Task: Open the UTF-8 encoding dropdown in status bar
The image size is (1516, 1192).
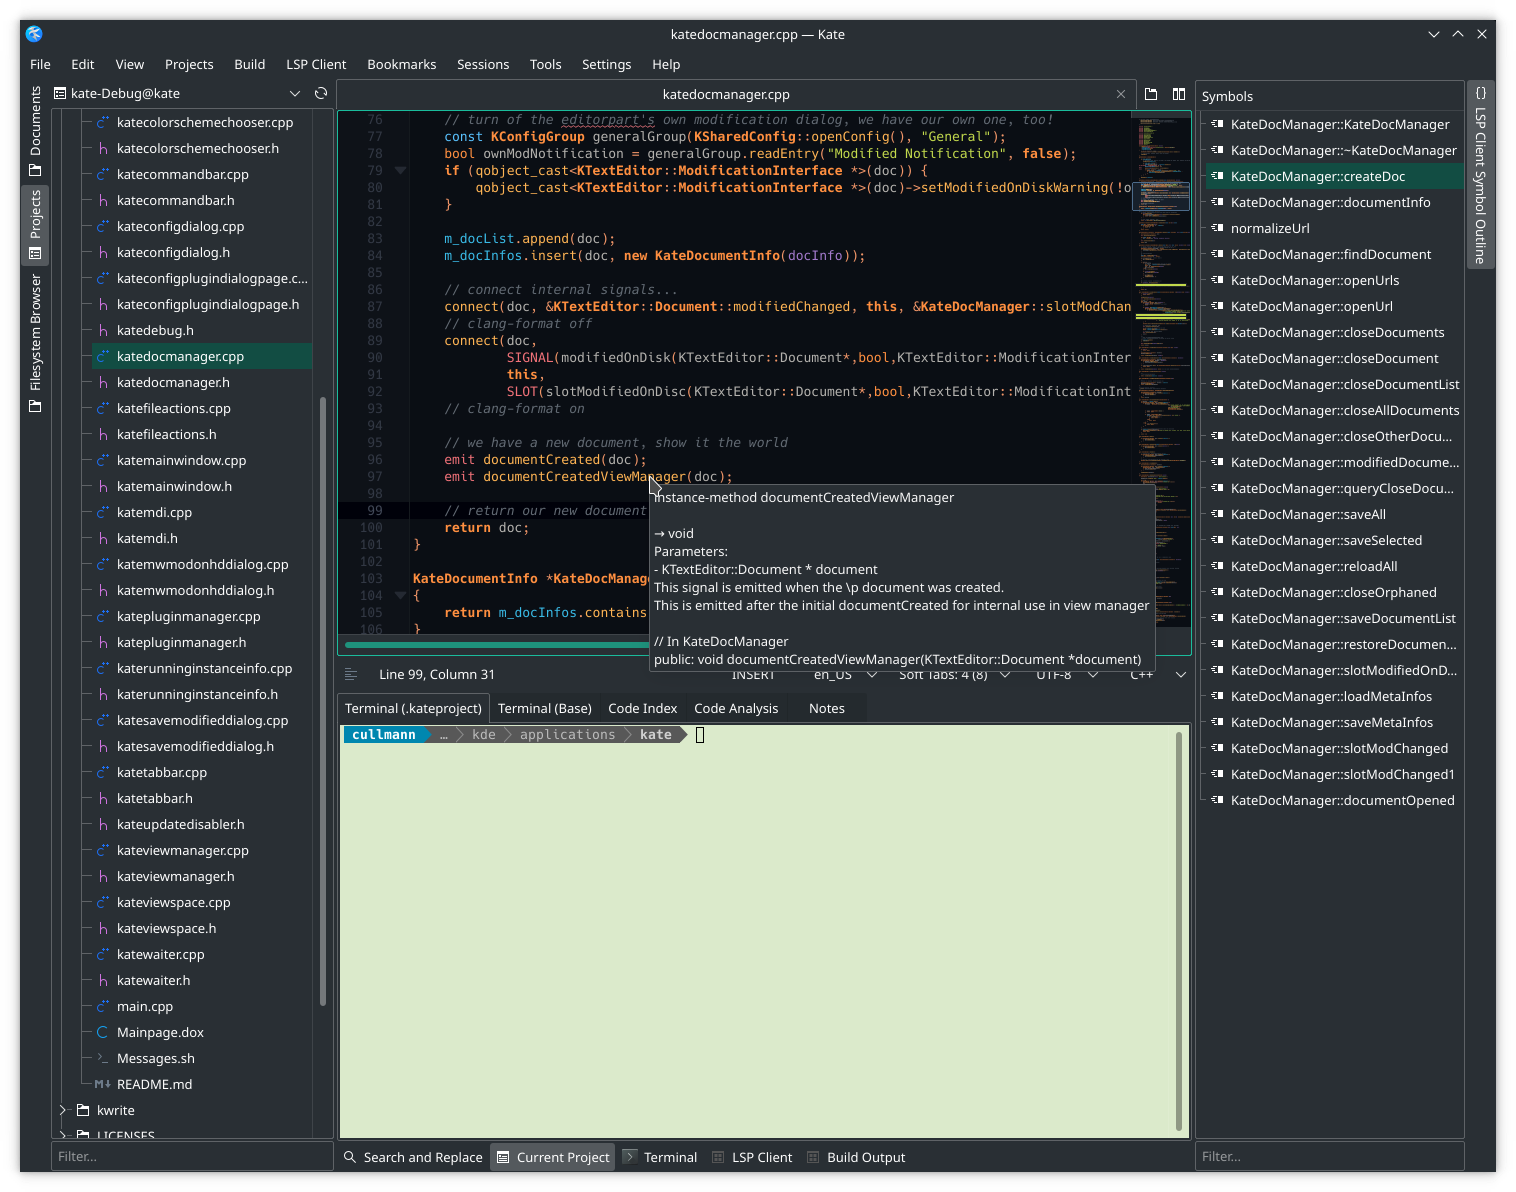Action: coord(1067,675)
